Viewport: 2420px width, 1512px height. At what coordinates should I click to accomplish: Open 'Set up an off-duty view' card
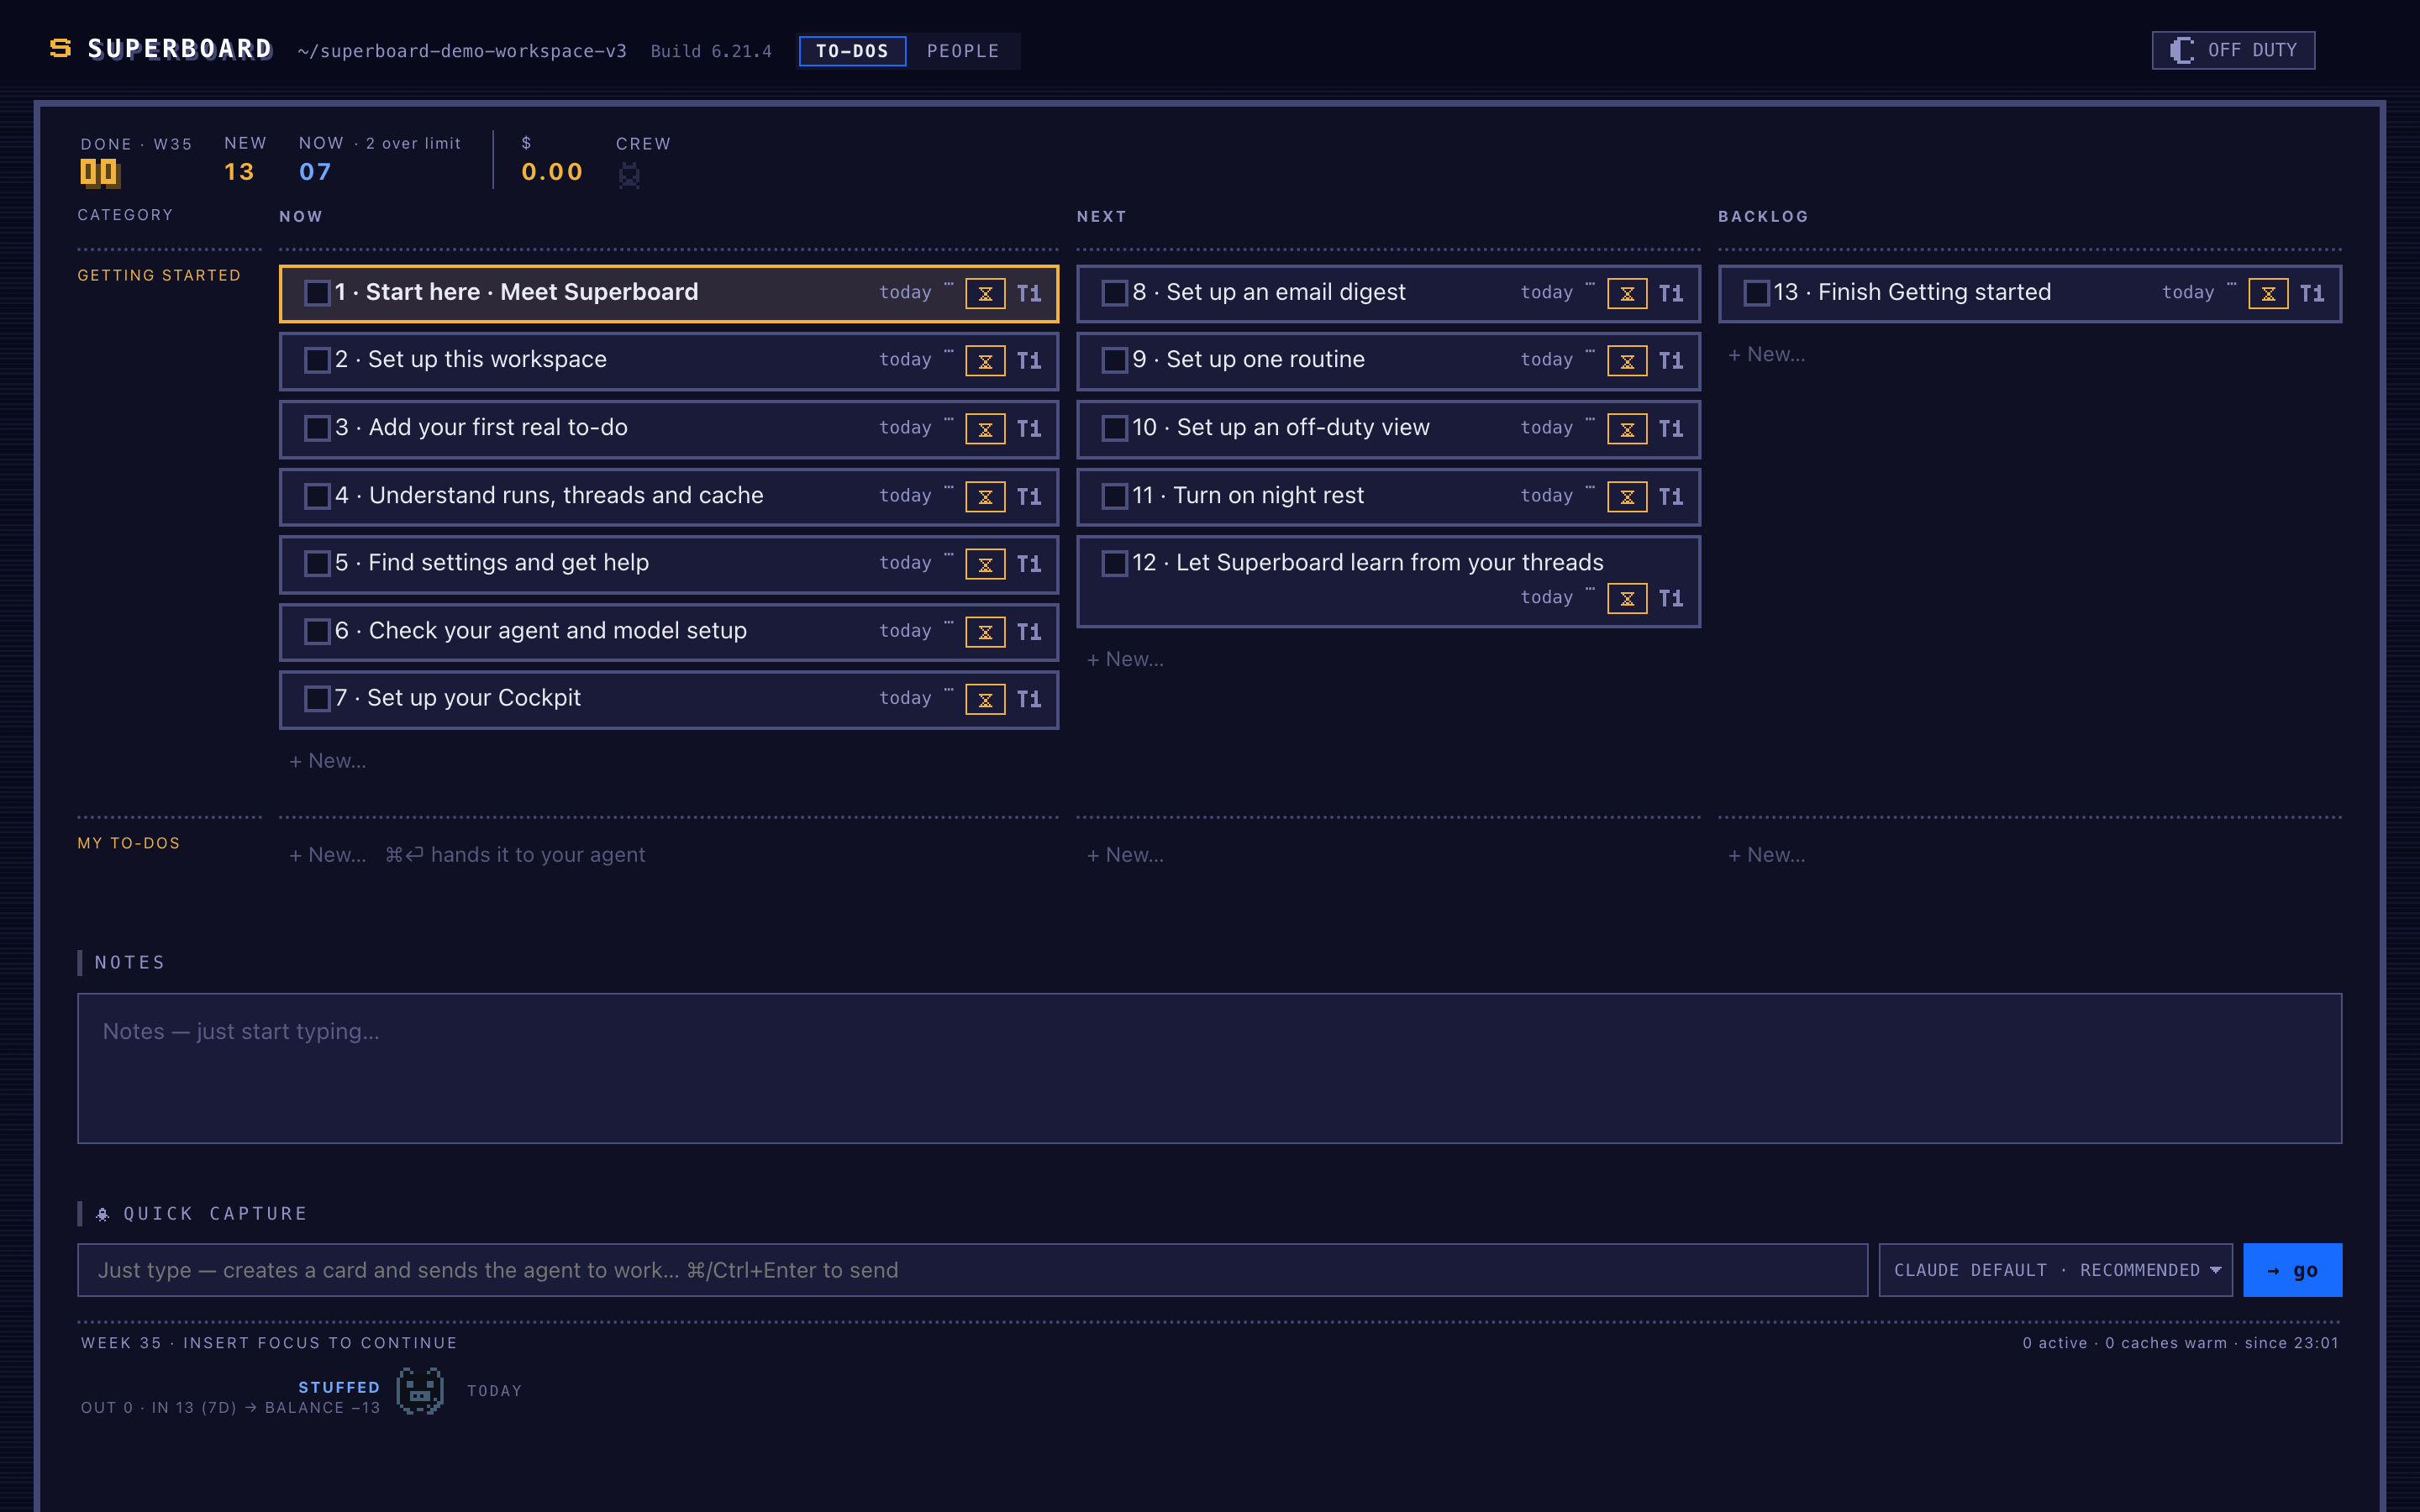point(1388,429)
